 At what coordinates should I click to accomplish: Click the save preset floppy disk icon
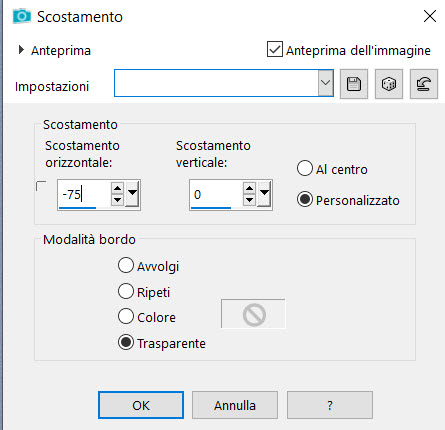point(354,84)
